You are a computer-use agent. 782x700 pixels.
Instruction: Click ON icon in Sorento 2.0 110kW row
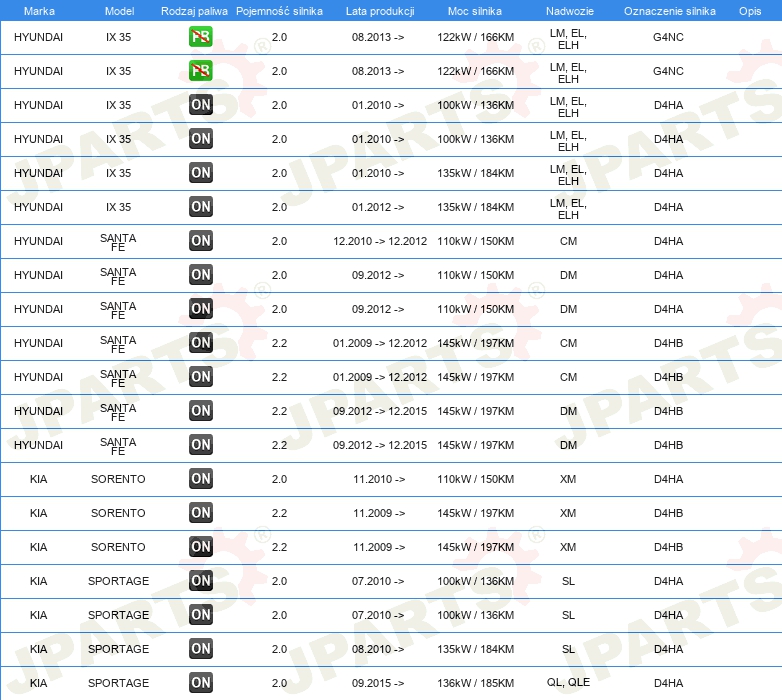201,479
